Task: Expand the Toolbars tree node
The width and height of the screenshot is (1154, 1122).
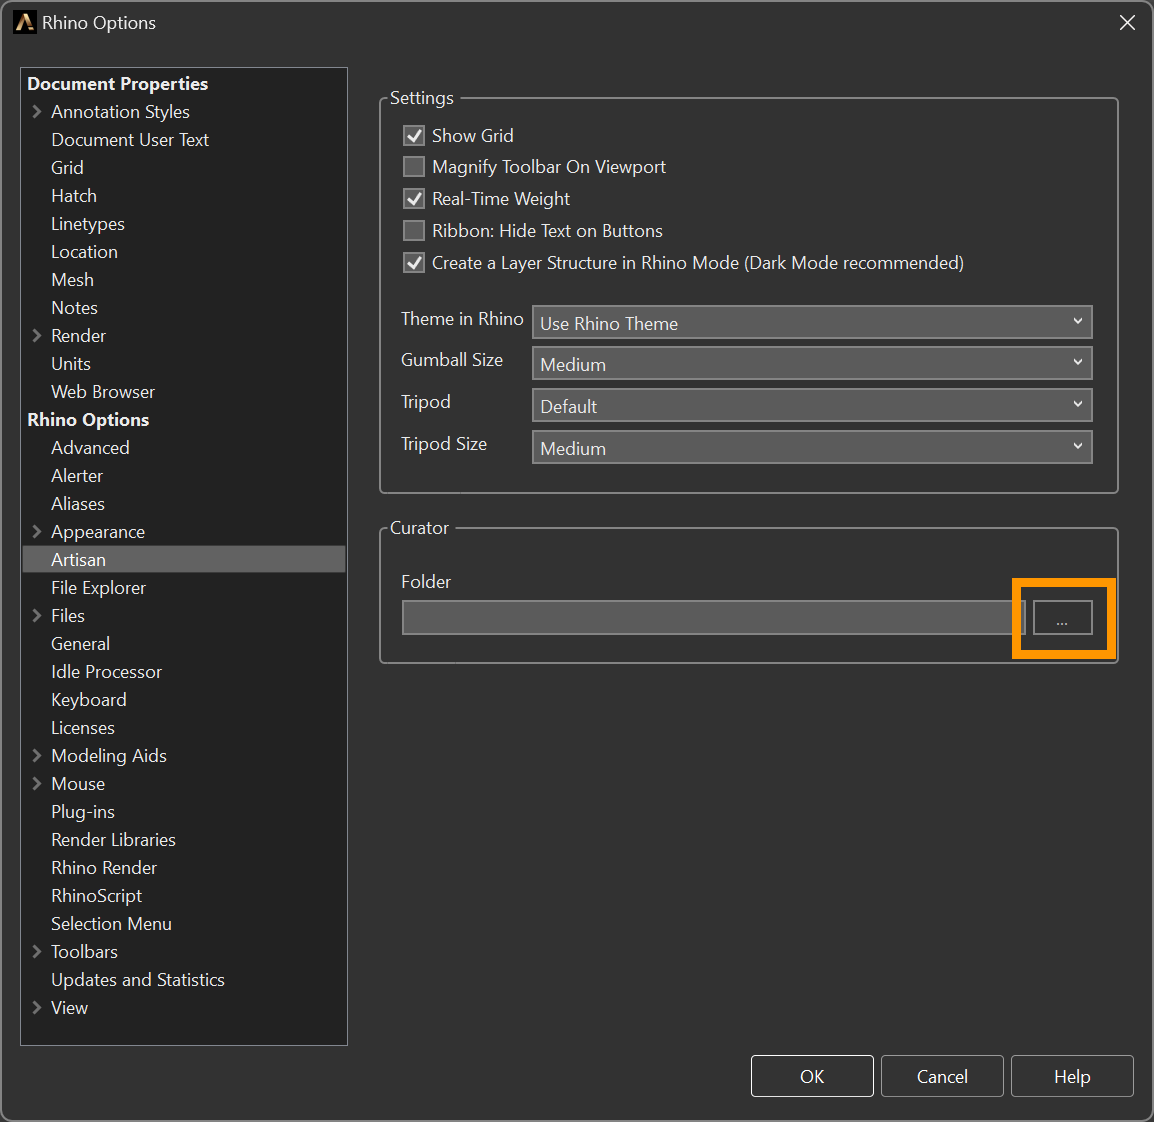Action: [37, 952]
